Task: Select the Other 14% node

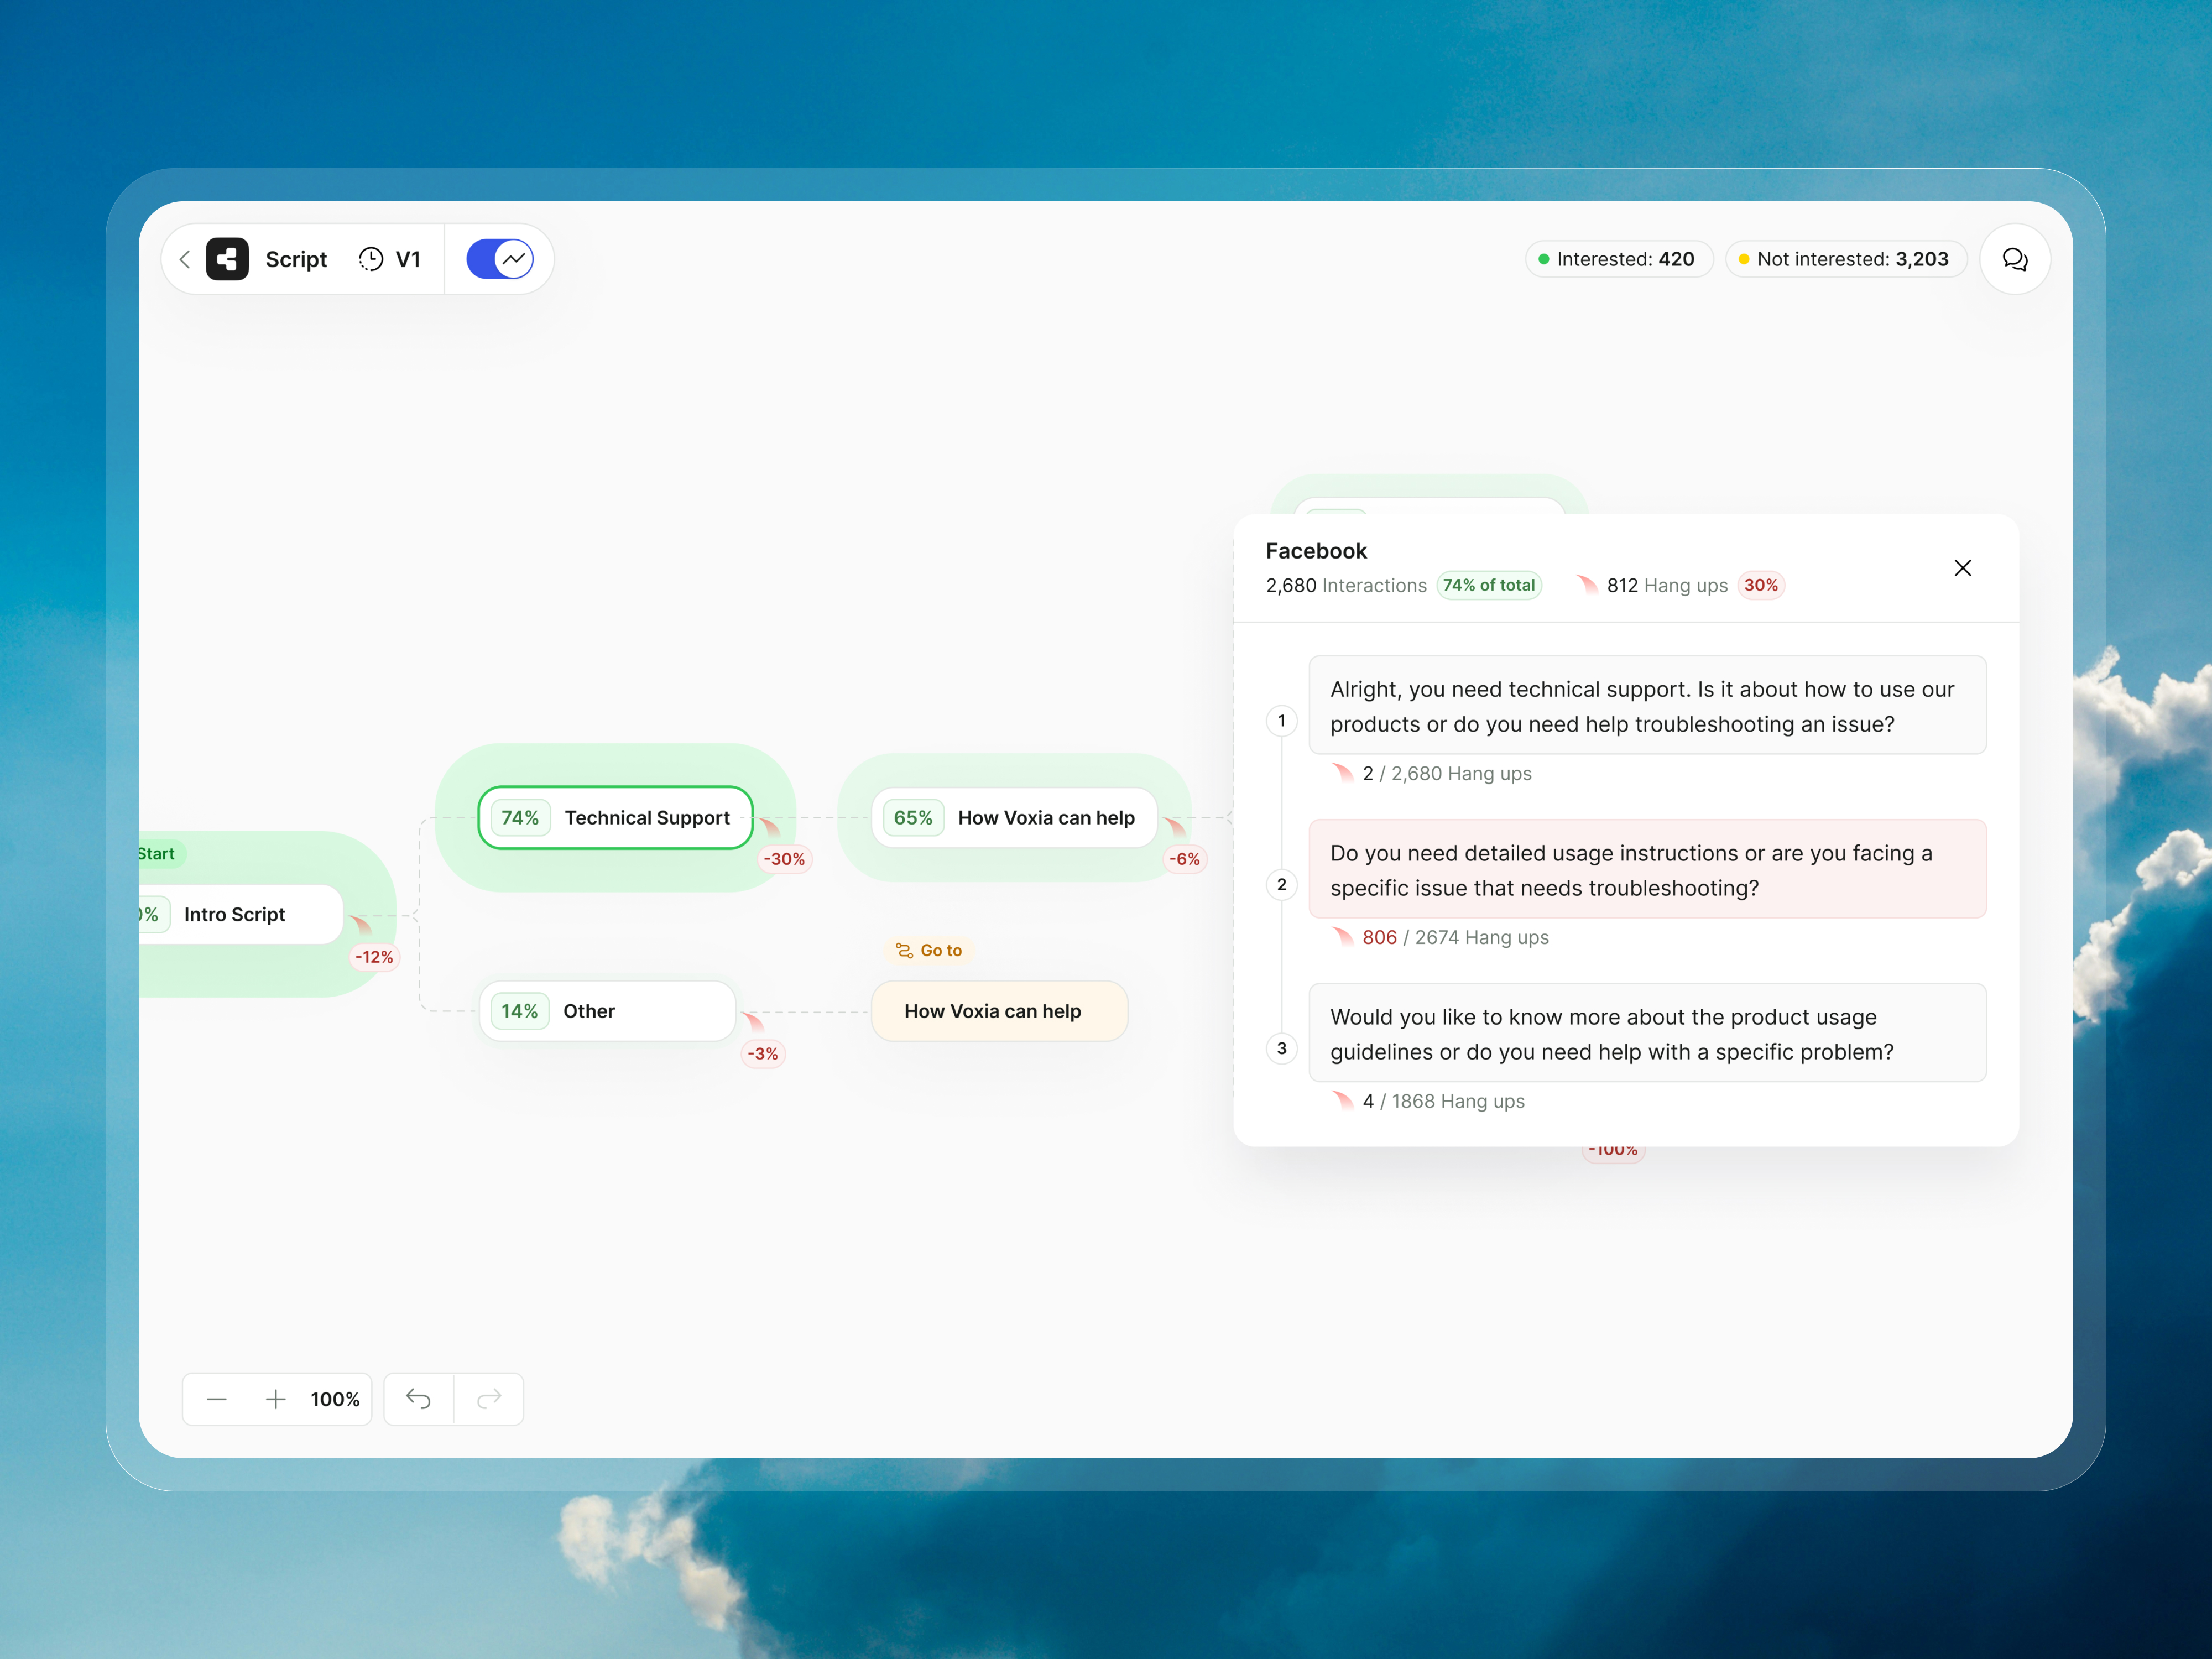Action: click(x=607, y=1011)
